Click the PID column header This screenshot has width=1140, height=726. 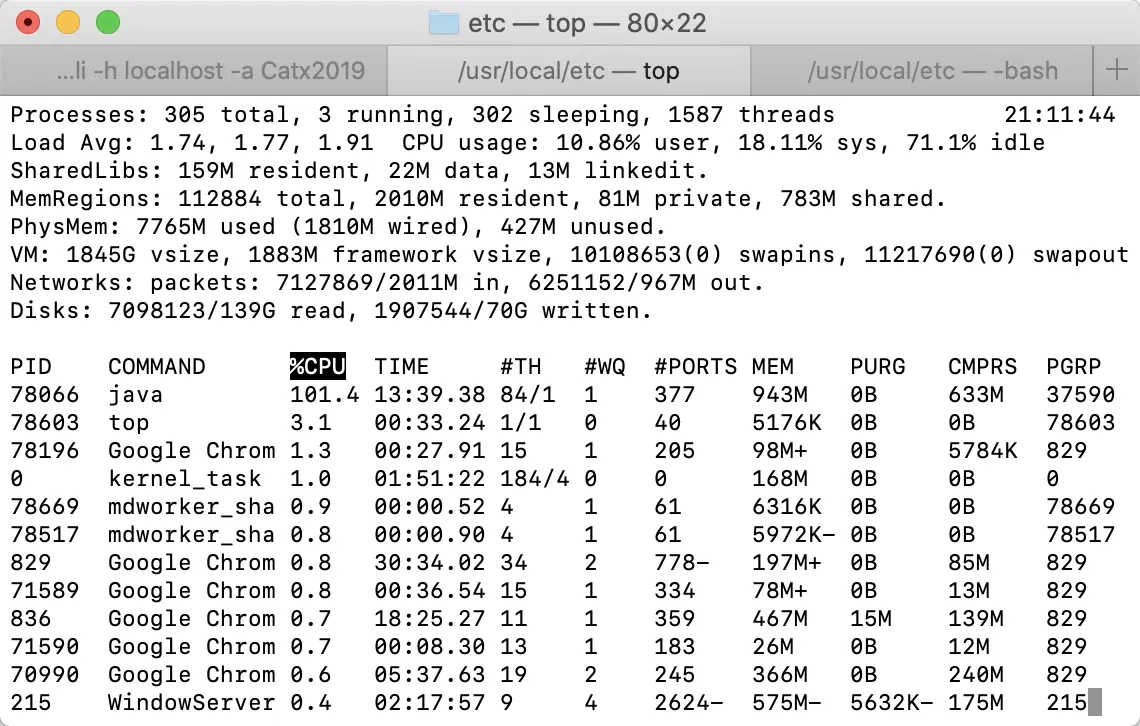31,366
